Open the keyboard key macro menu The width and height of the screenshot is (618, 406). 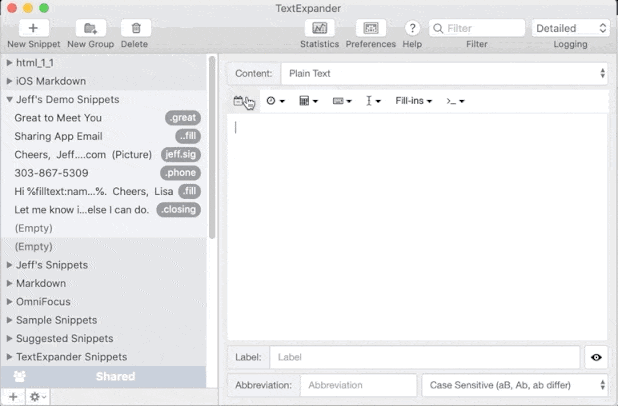click(x=342, y=101)
